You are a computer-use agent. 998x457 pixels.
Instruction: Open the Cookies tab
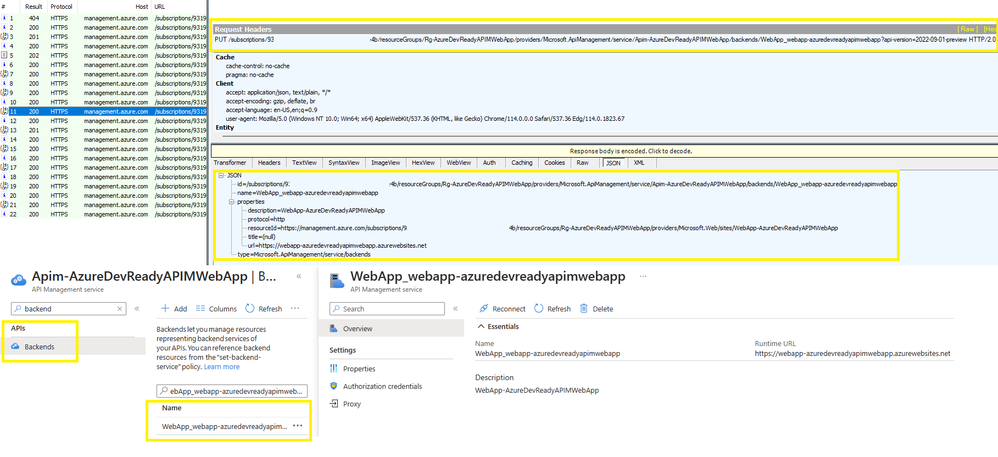click(x=554, y=163)
